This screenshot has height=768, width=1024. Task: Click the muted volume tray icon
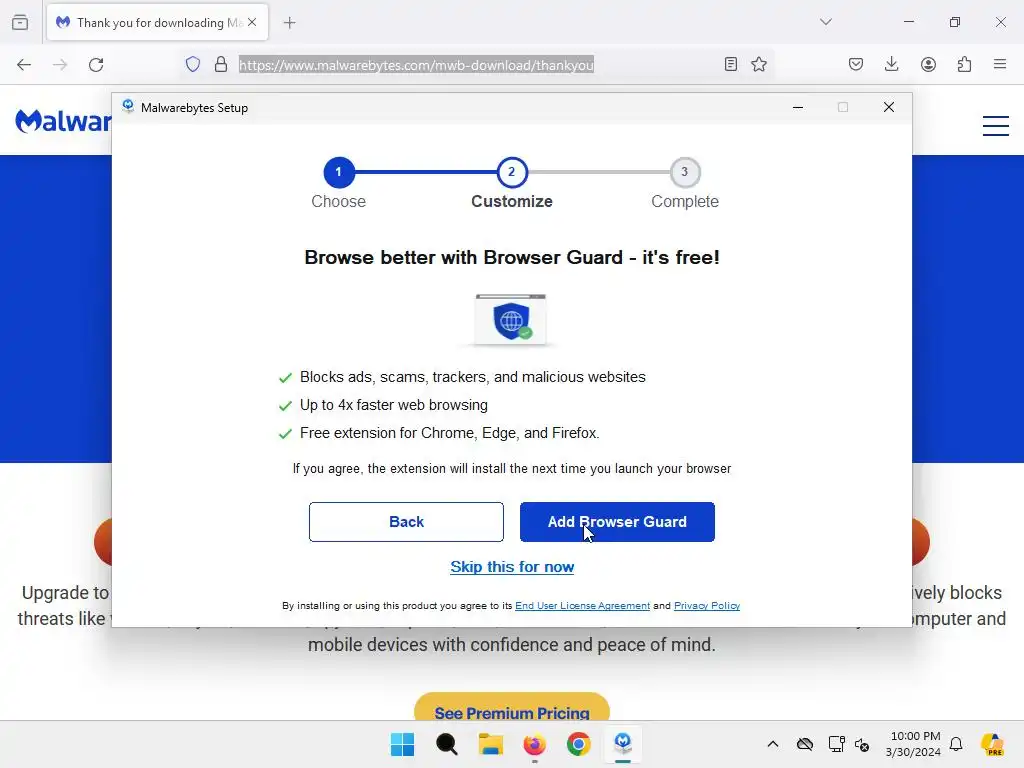point(862,744)
